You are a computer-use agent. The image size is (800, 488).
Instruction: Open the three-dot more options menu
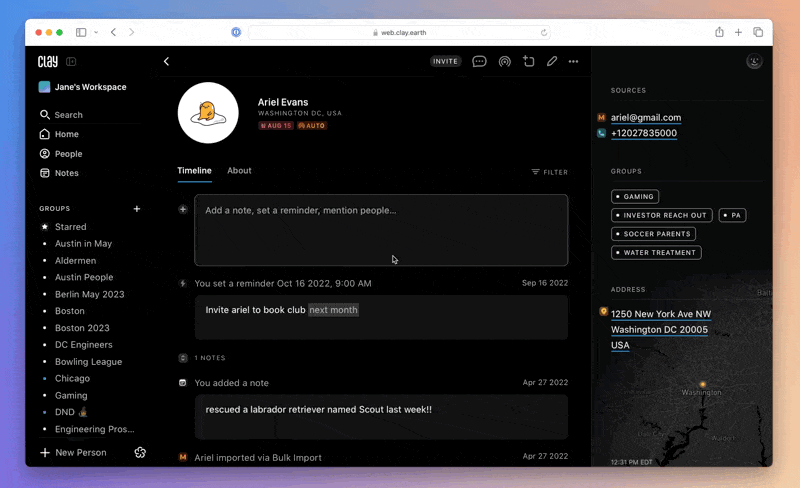pyautogui.click(x=573, y=62)
